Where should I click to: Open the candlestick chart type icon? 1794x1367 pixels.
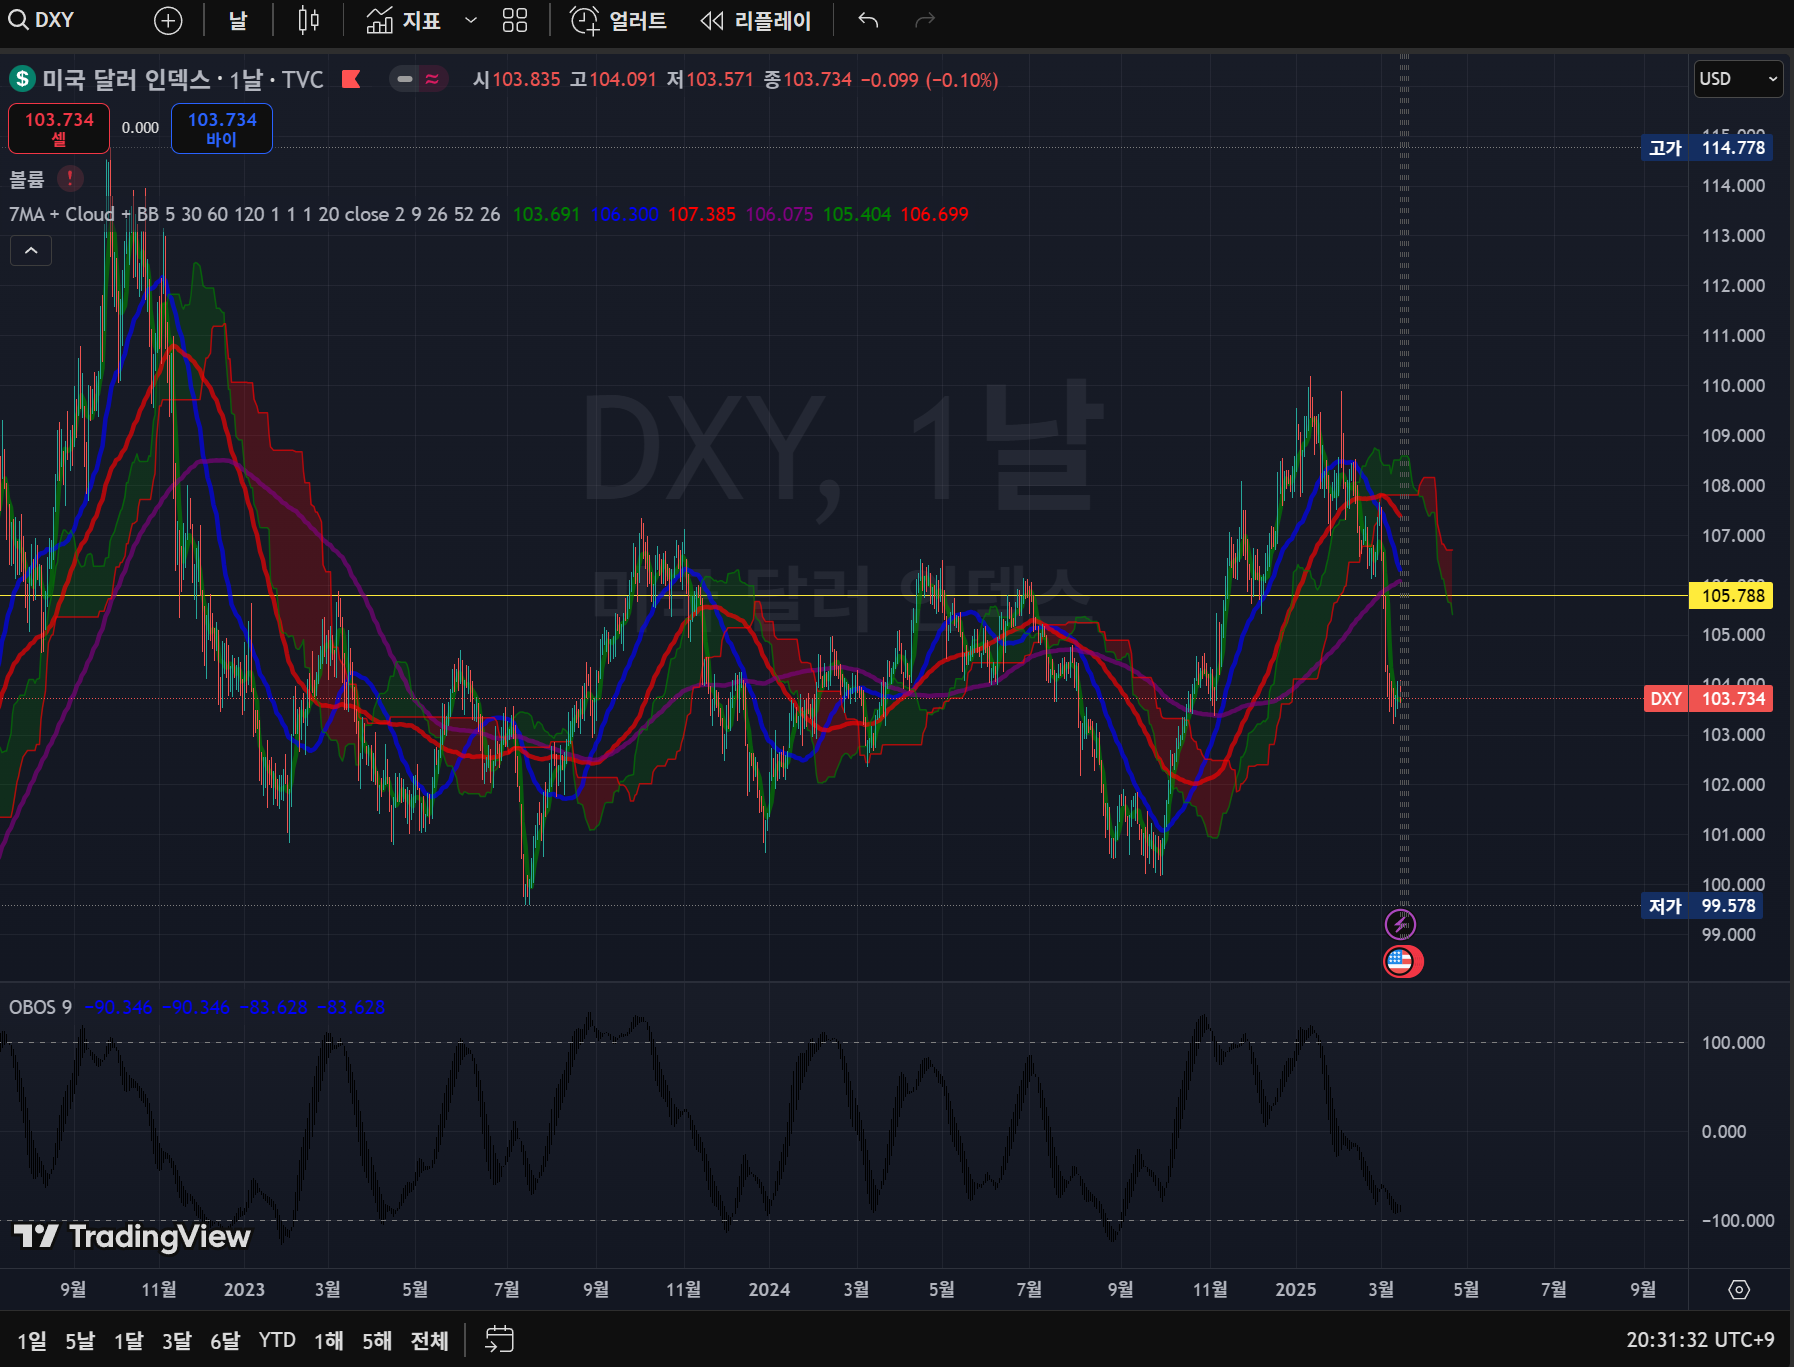(308, 20)
